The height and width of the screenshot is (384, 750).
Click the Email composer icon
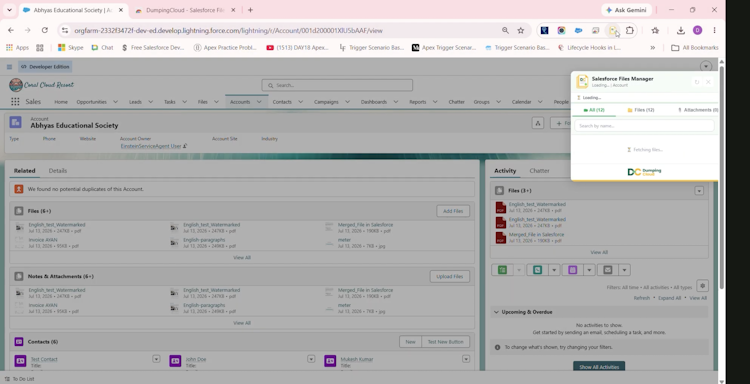(608, 270)
